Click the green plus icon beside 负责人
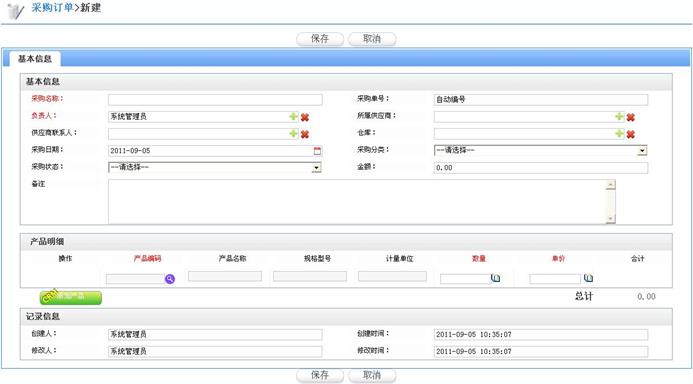The image size is (693, 384). click(x=293, y=116)
